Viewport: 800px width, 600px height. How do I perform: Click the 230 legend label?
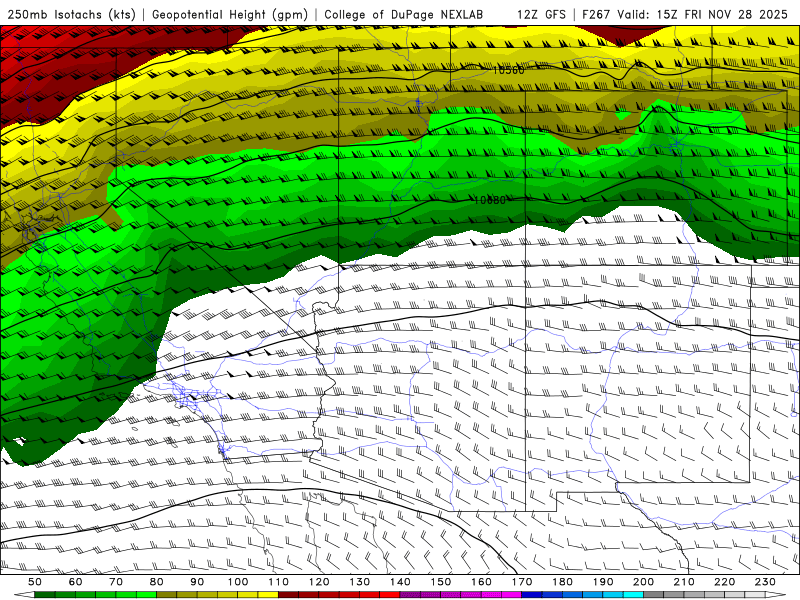[x=765, y=582]
